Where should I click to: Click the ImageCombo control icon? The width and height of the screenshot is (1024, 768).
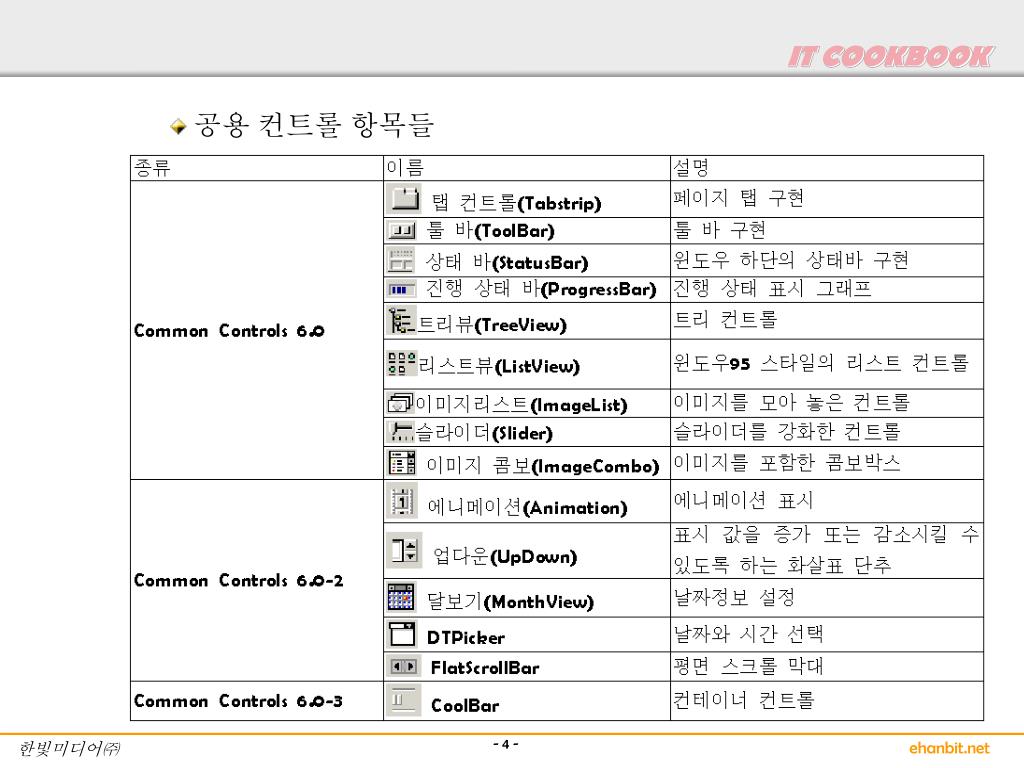[x=402, y=462]
